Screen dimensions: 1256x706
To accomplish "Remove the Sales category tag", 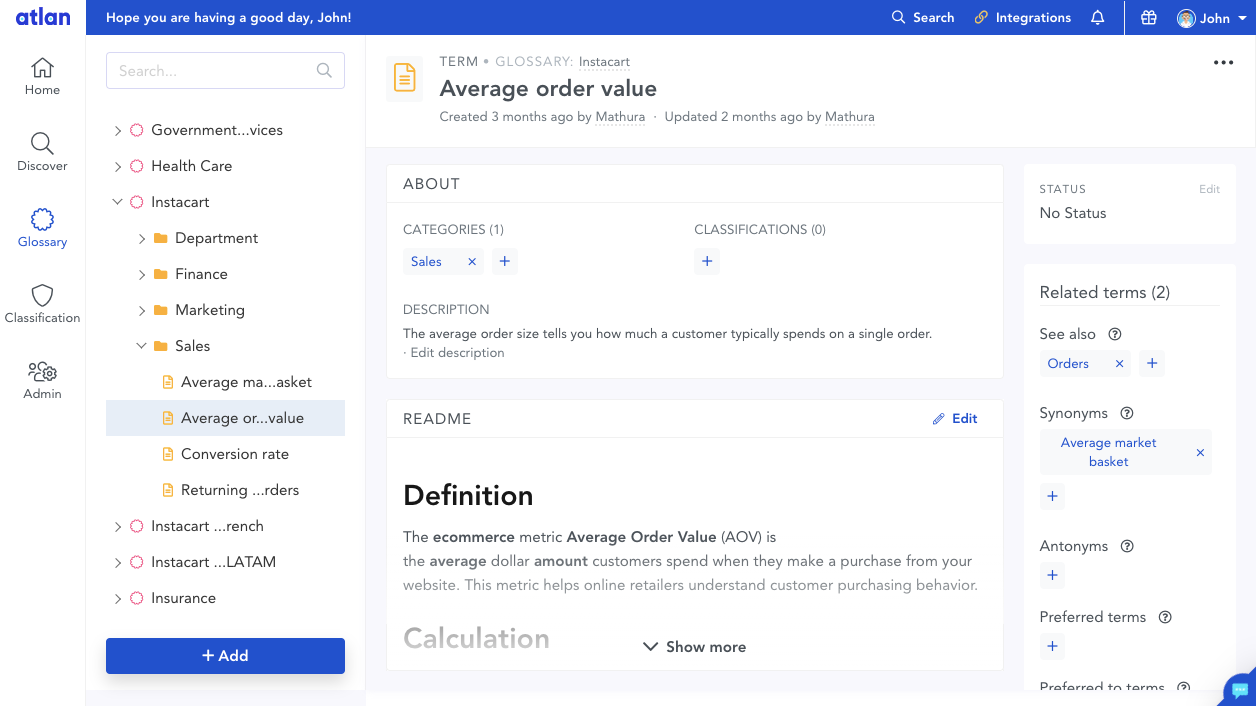I will [472, 262].
